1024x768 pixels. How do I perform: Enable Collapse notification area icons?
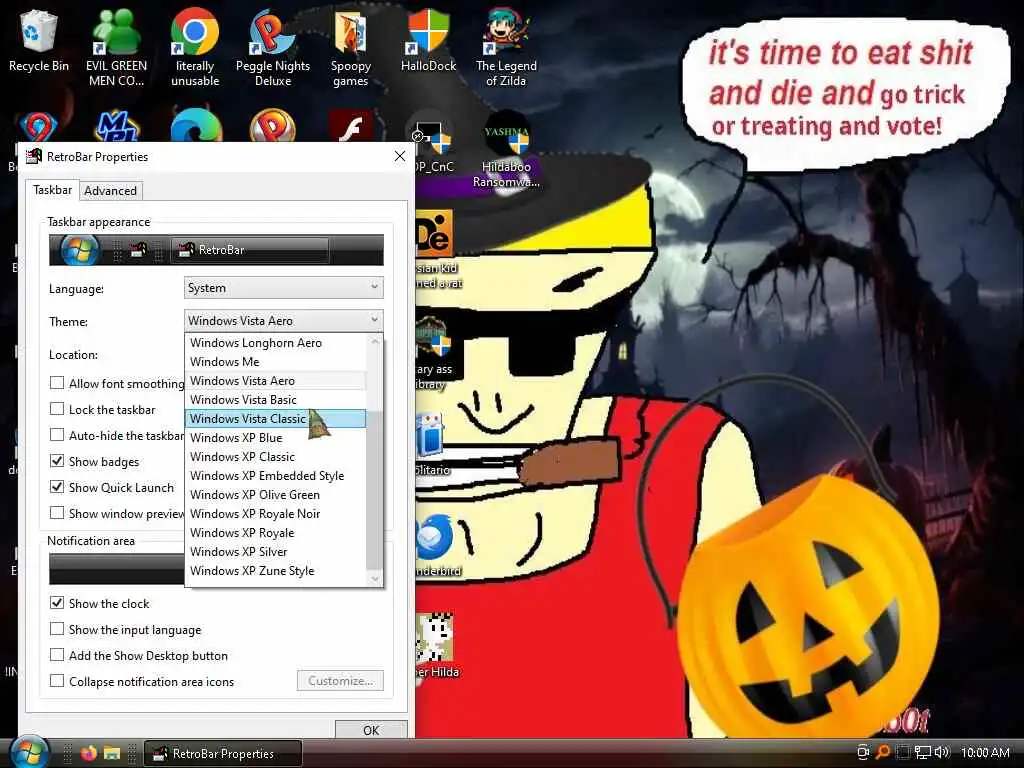(57, 681)
